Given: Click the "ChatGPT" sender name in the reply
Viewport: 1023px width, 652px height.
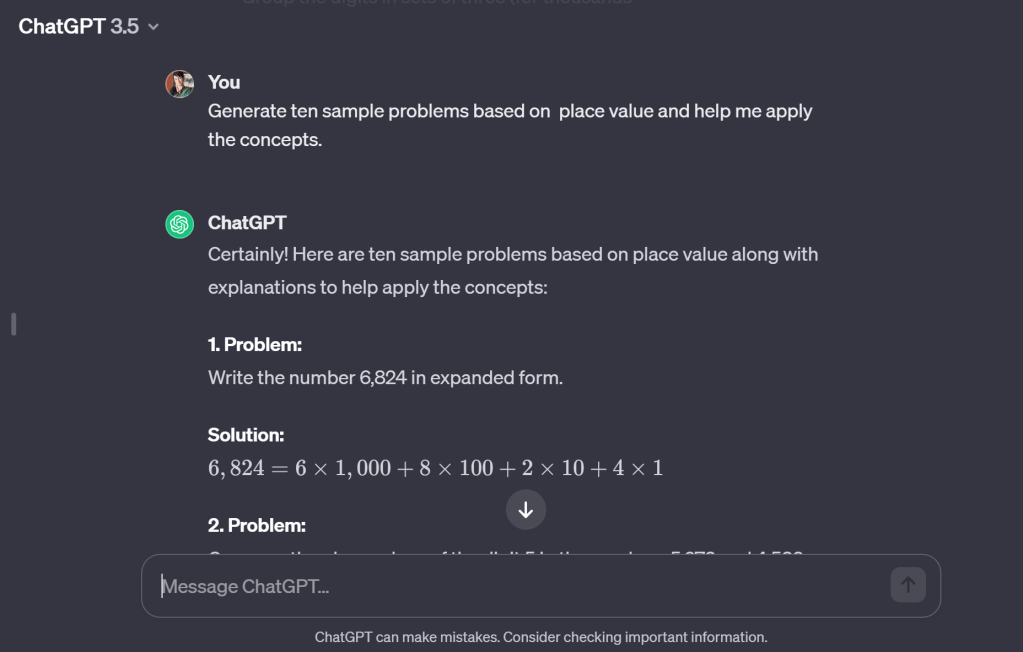Looking at the screenshot, I should point(247,223).
